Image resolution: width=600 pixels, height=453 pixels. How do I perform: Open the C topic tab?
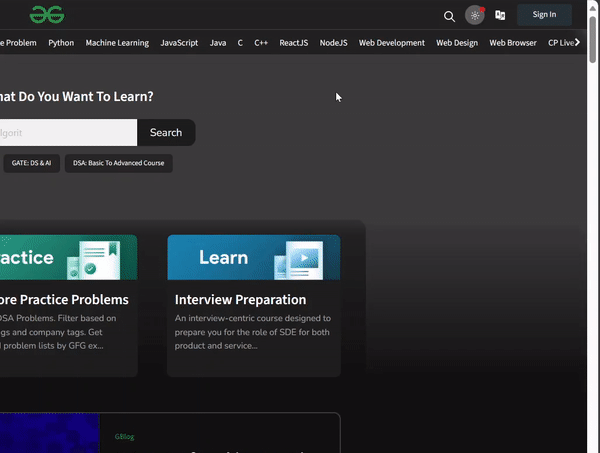(240, 43)
